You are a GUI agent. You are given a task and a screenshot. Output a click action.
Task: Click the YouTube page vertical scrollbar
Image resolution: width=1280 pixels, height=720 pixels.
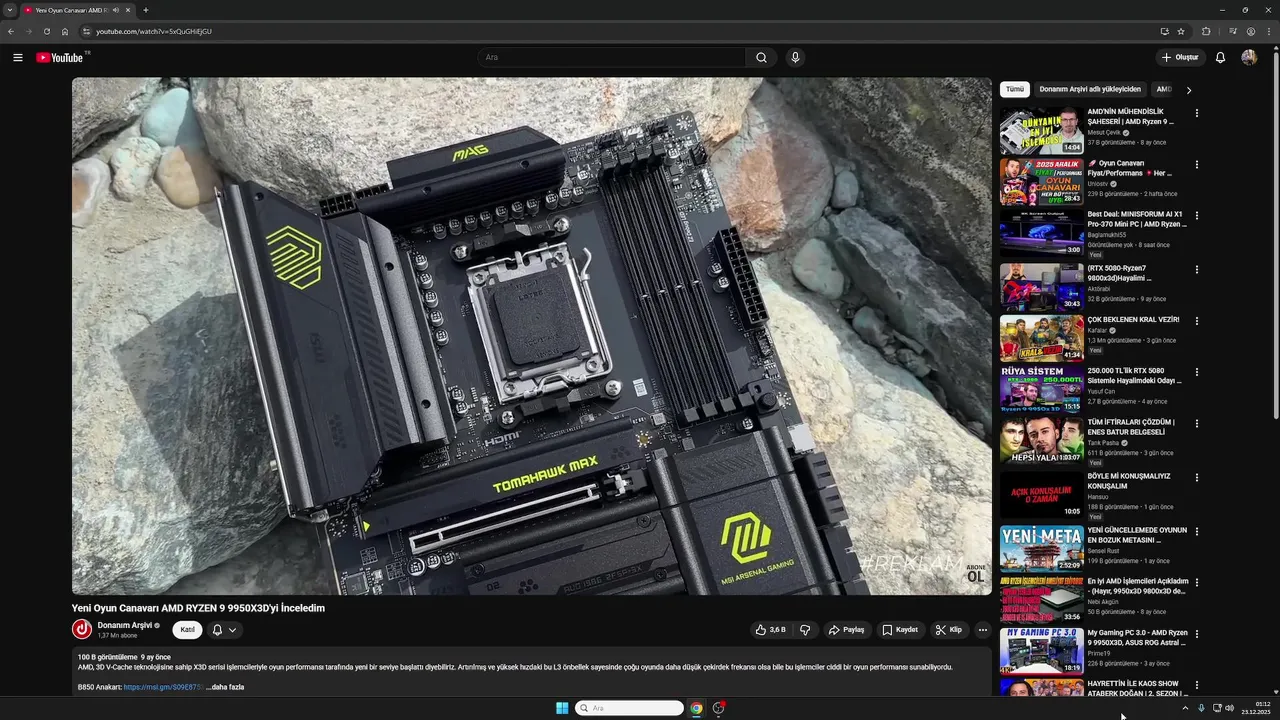pos(1276,235)
